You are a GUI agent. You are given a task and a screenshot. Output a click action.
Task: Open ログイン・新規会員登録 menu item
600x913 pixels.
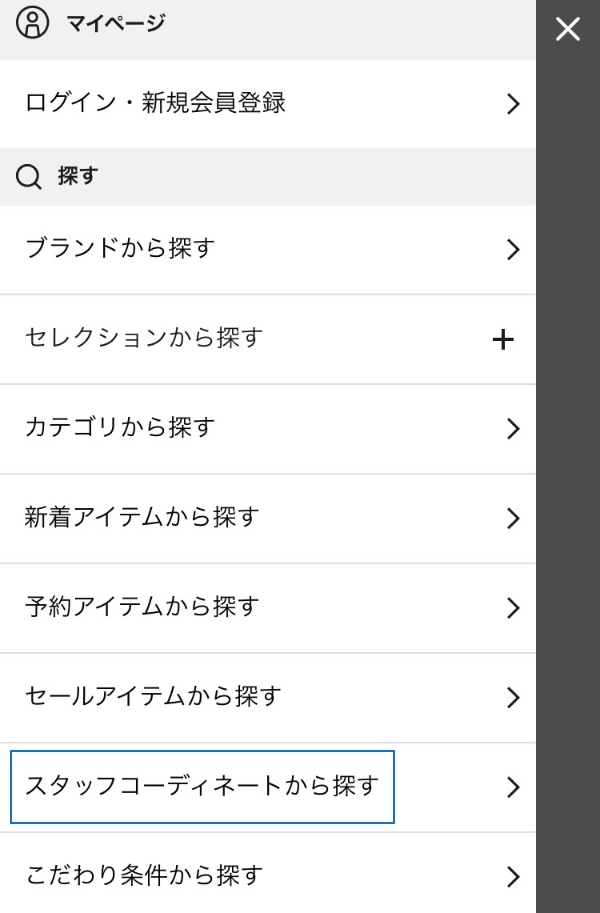pyautogui.click(x=155, y=103)
